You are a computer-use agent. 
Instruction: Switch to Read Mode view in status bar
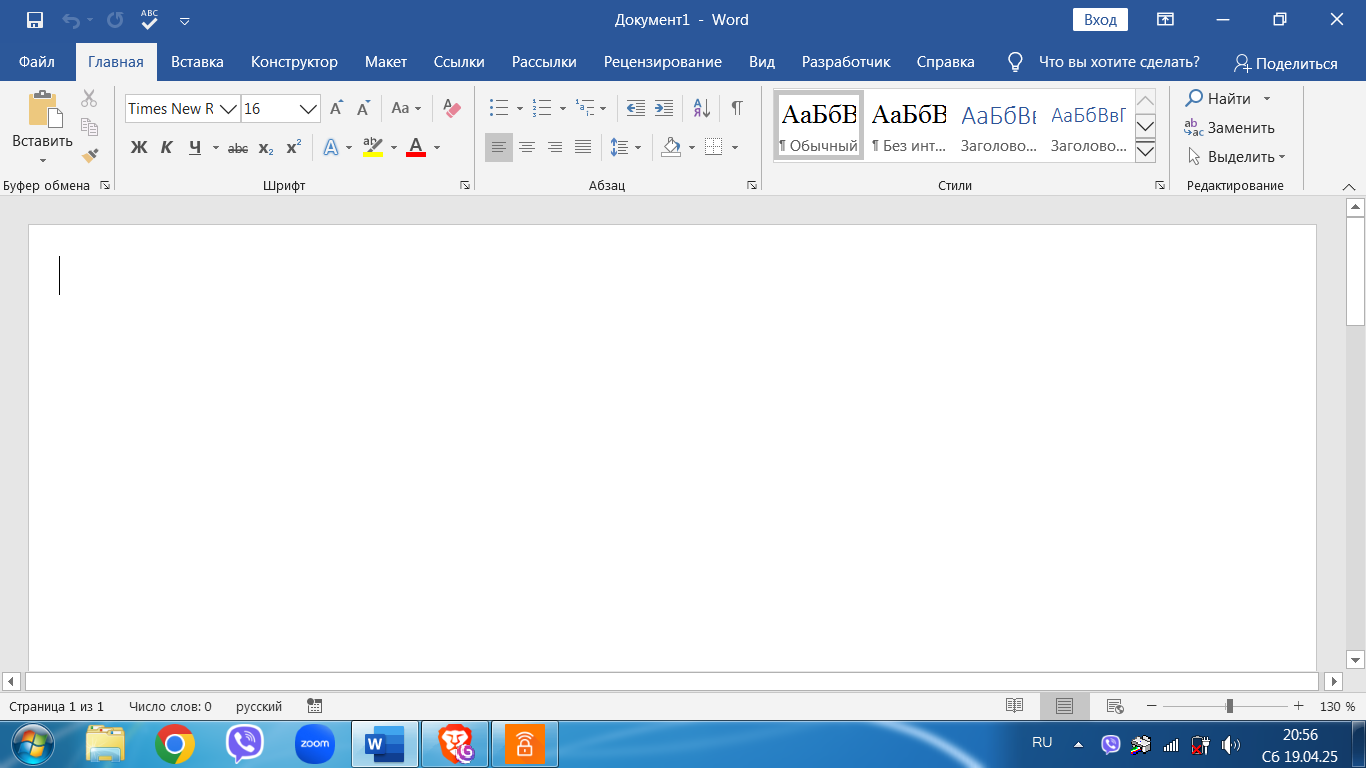point(1014,706)
